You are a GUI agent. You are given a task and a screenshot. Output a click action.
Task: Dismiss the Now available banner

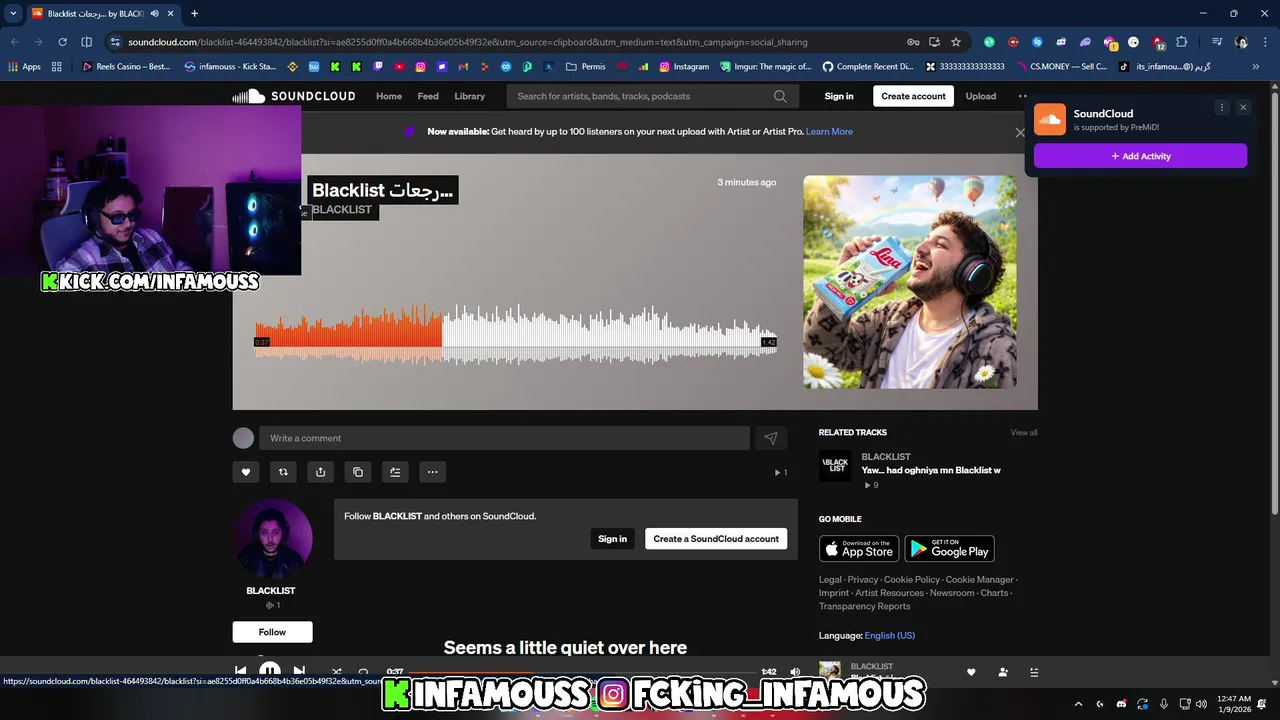(1020, 132)
